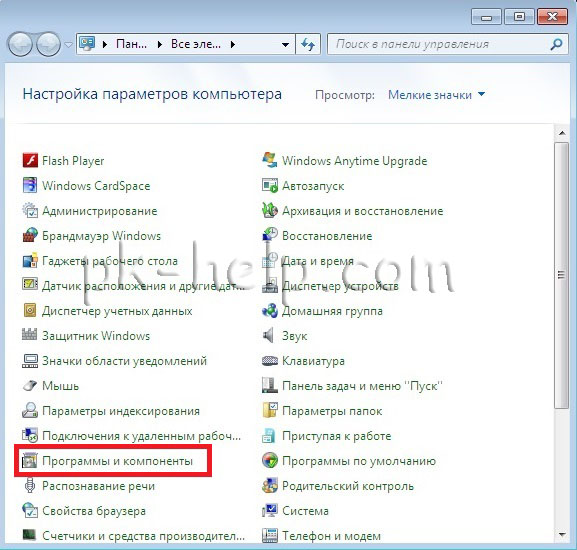Open the Мышь mouse icon
577x550 pixels.
[x=30, y=386]
